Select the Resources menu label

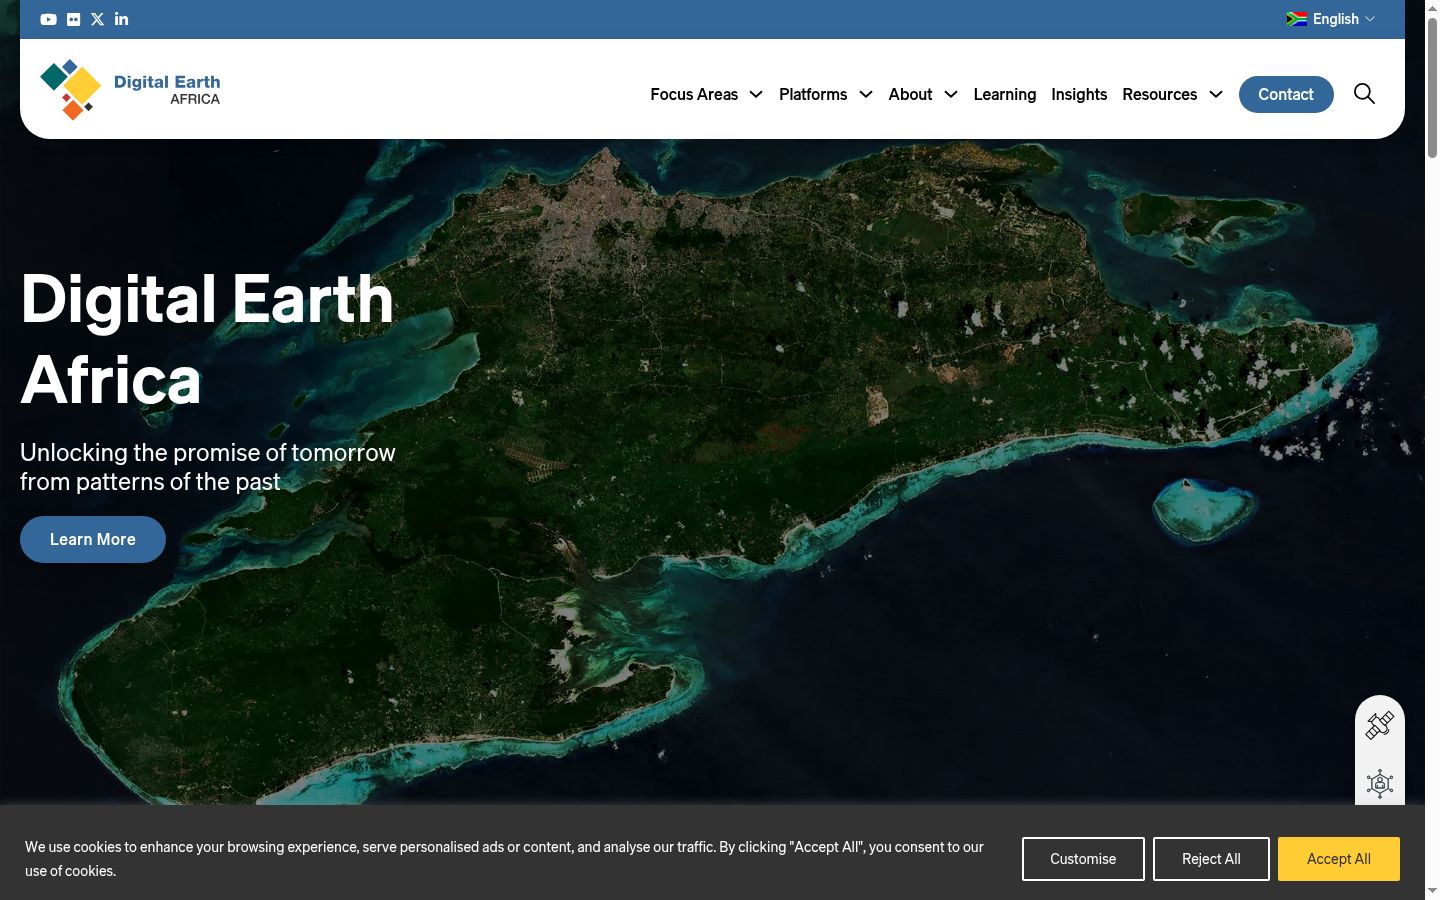click(x=1159, y=94)
